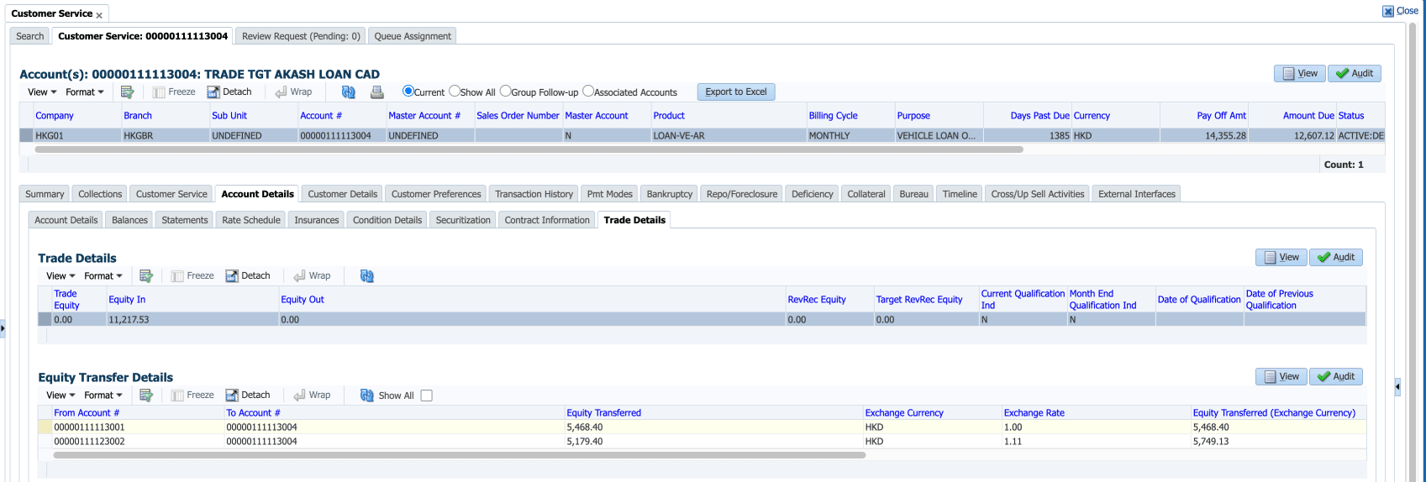Expand the left side panel arrow
Screen dimensions: 1426x482
[x=3, y=328]
